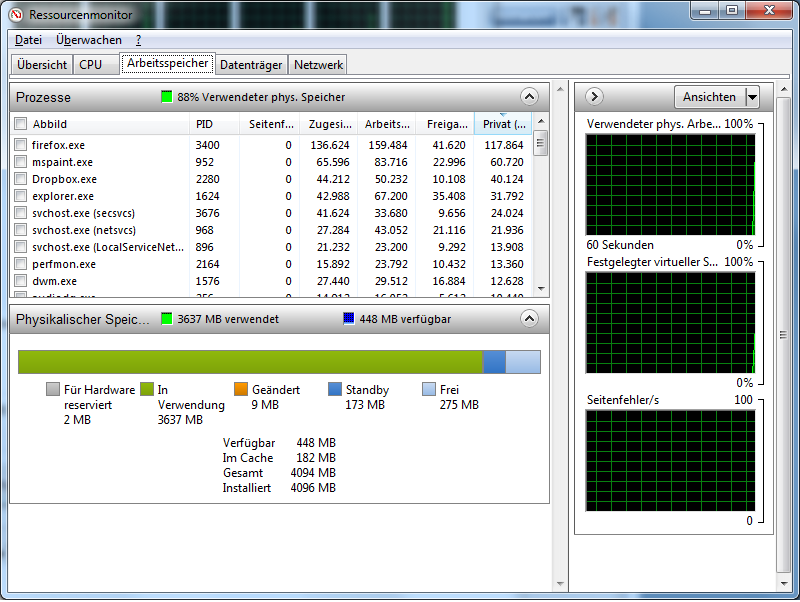Screen dimensions: 800x602
Task: Click the Verwendeter phys. Arbeitsspeicher graph
Action: coord(670,185)
